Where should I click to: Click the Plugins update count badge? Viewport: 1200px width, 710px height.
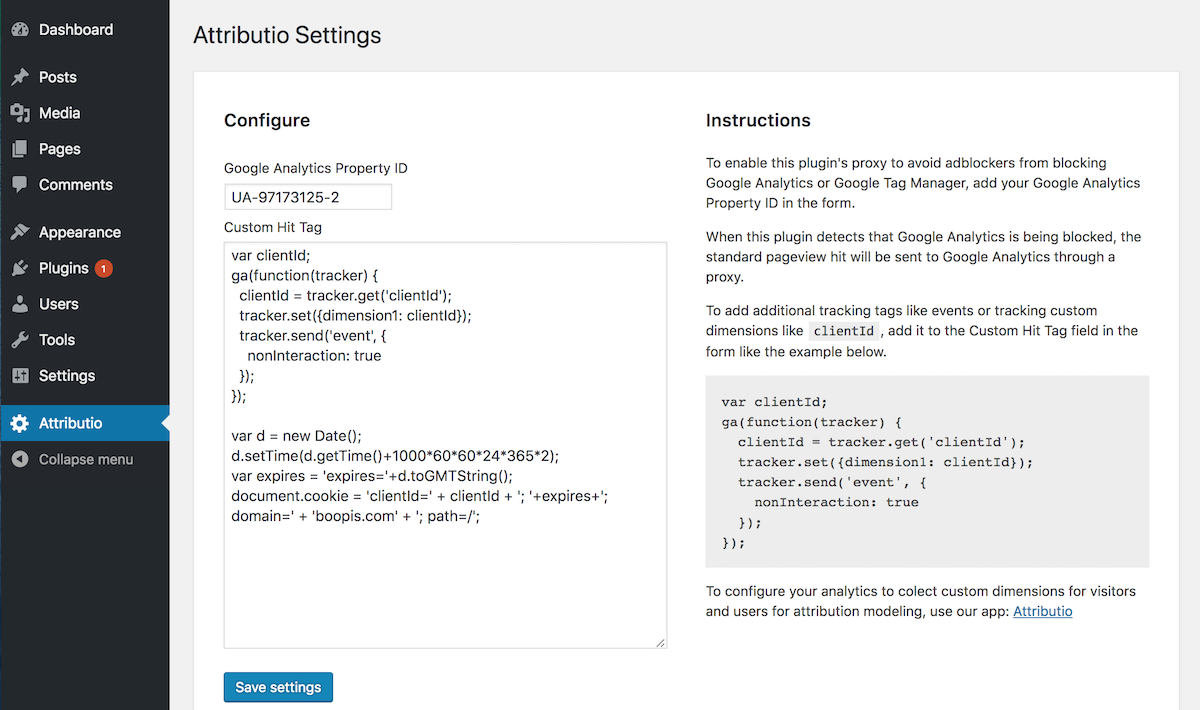104,269
